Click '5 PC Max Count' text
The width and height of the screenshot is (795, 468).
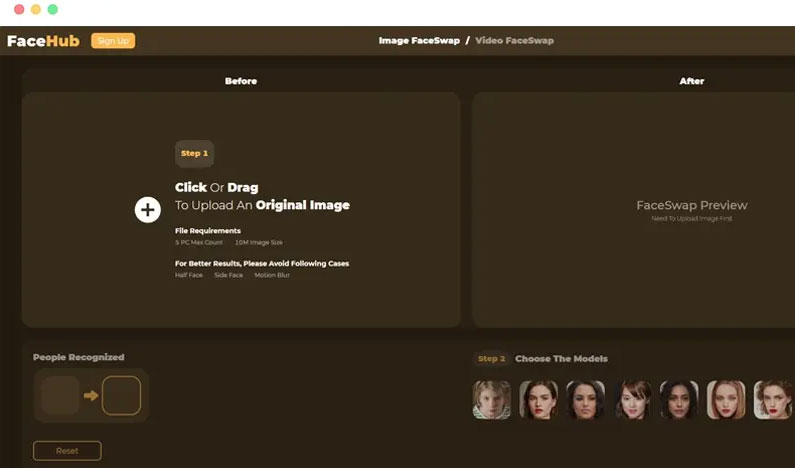point(199,242)
